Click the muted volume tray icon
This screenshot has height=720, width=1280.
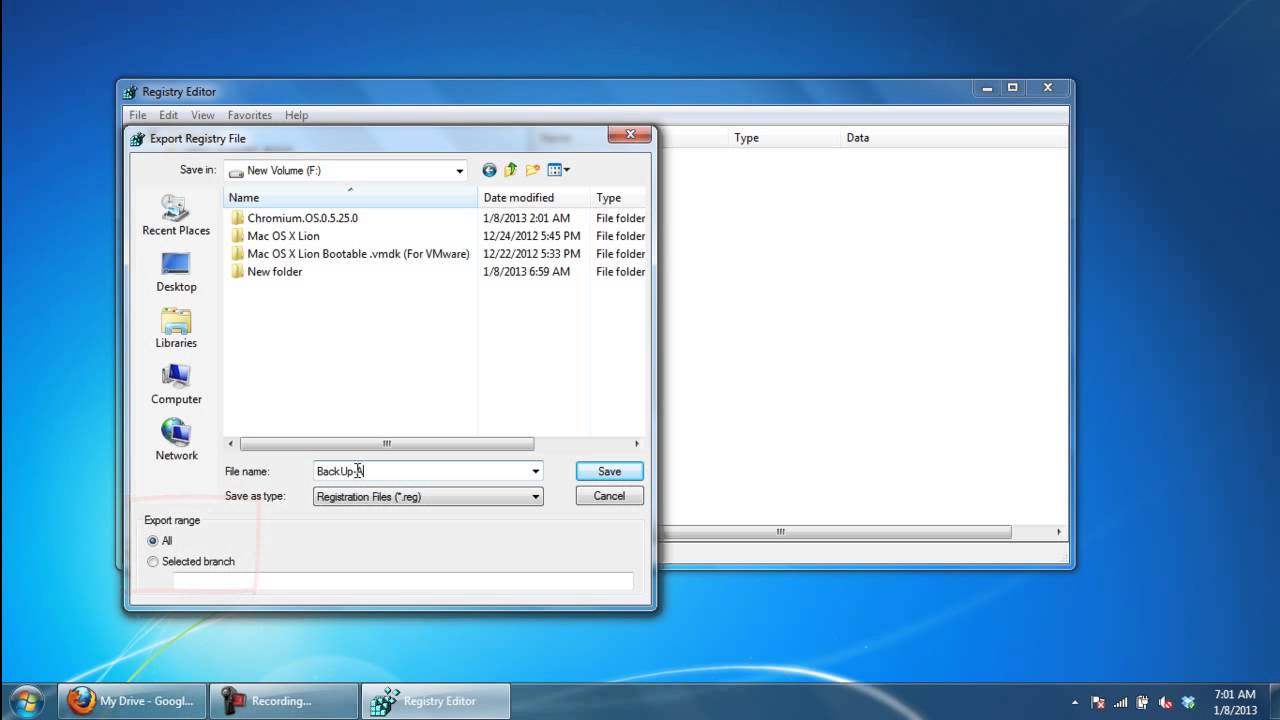coord(1165,702)
